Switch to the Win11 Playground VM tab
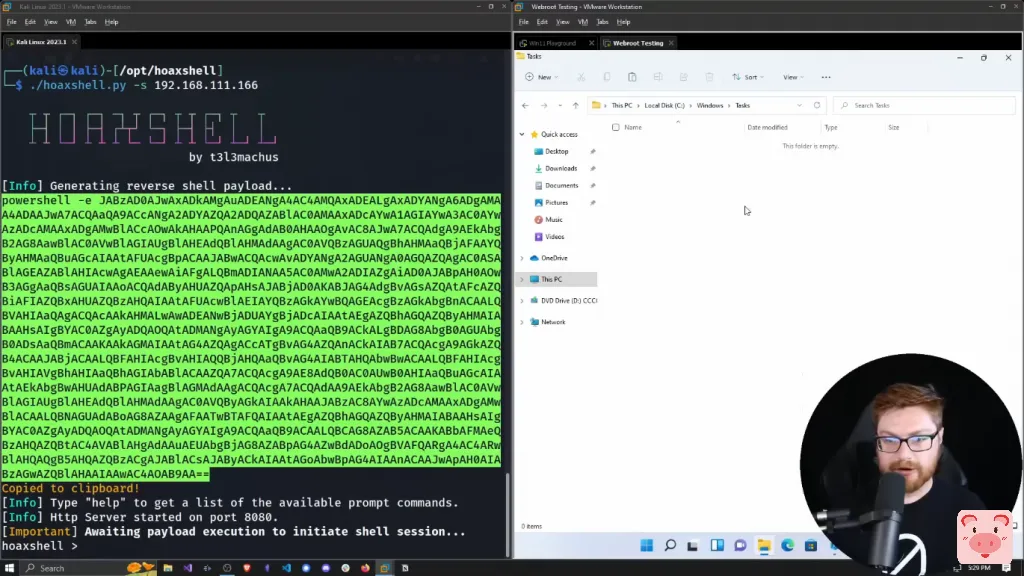 [x=552, y=43]
